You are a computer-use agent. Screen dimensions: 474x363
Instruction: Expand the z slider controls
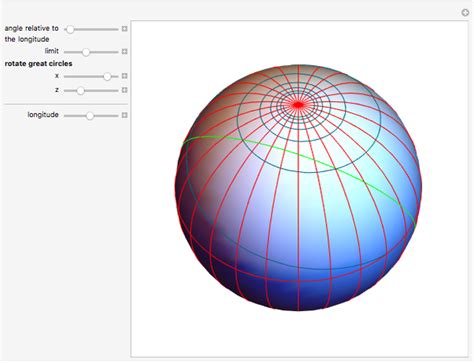point(125,90)
